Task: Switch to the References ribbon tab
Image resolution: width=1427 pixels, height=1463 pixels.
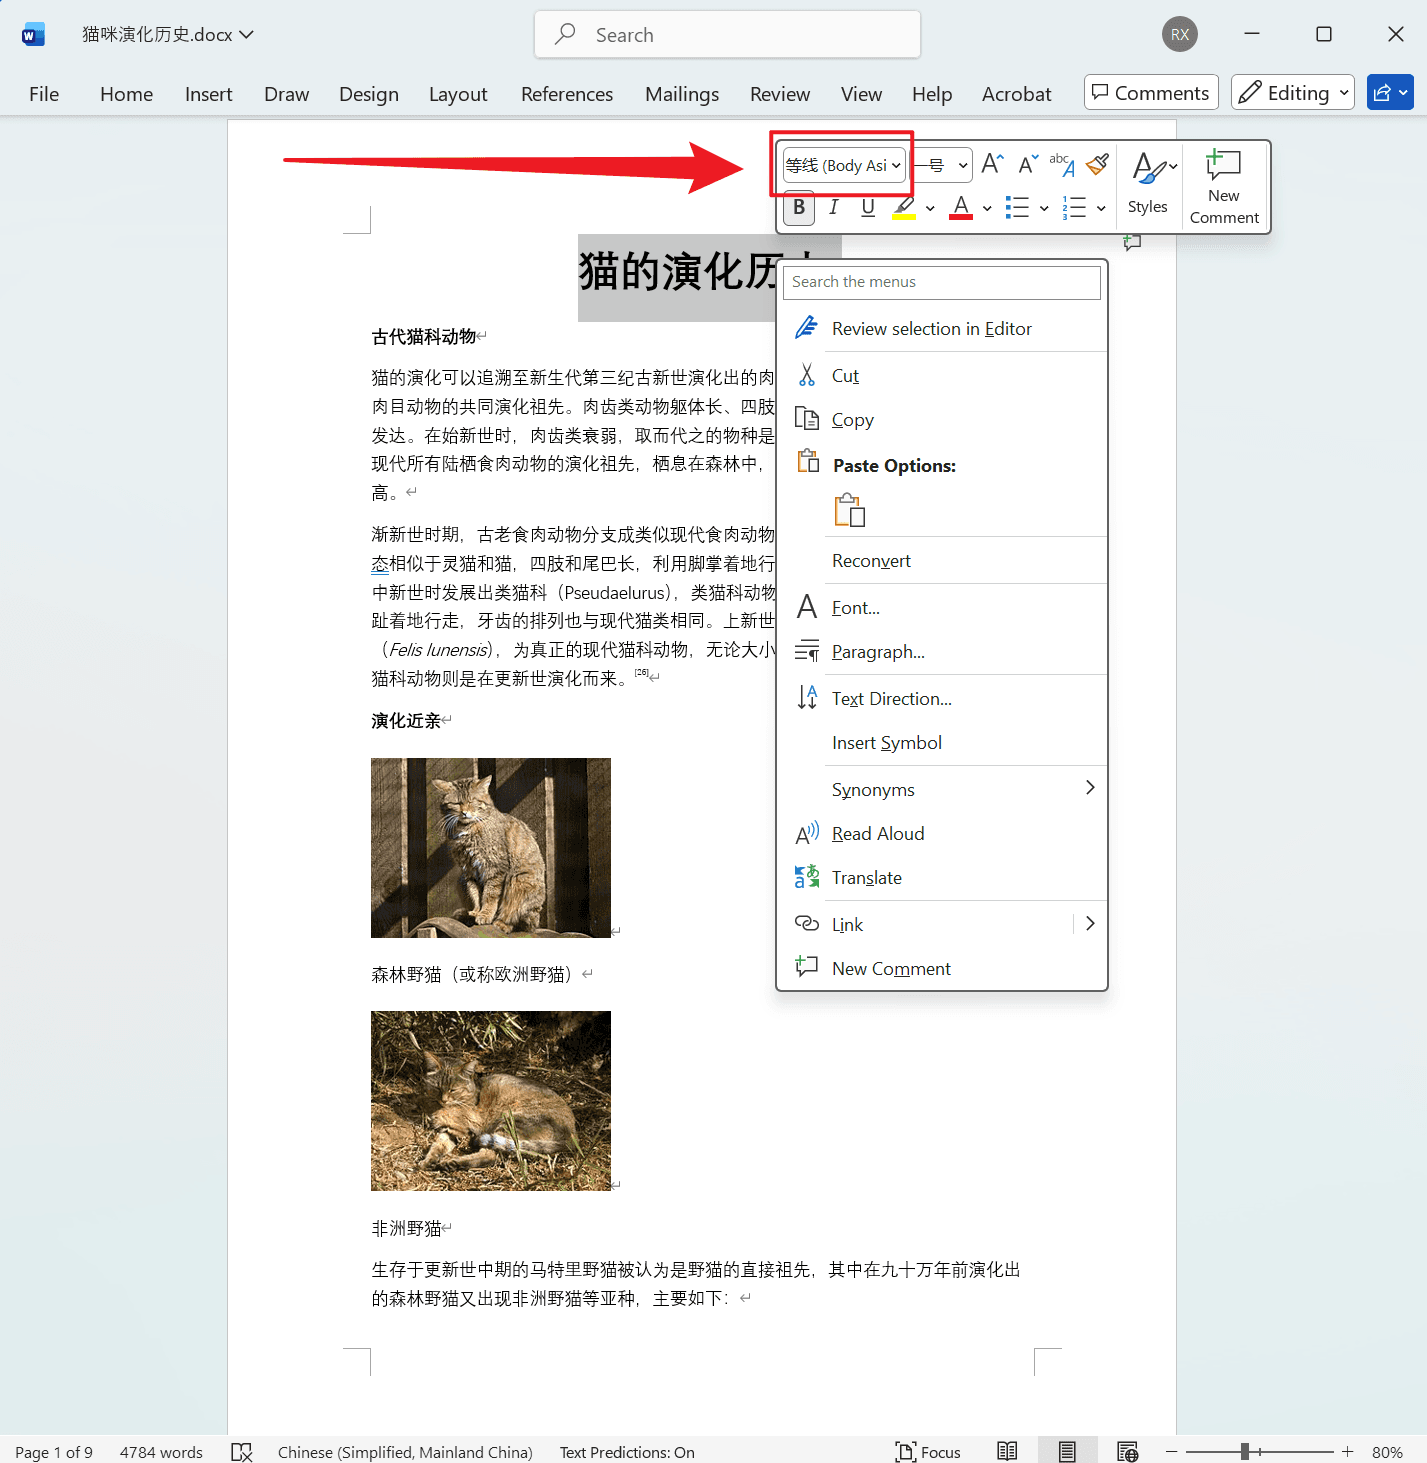Action: pyautogui.click(x=566, y=93)
